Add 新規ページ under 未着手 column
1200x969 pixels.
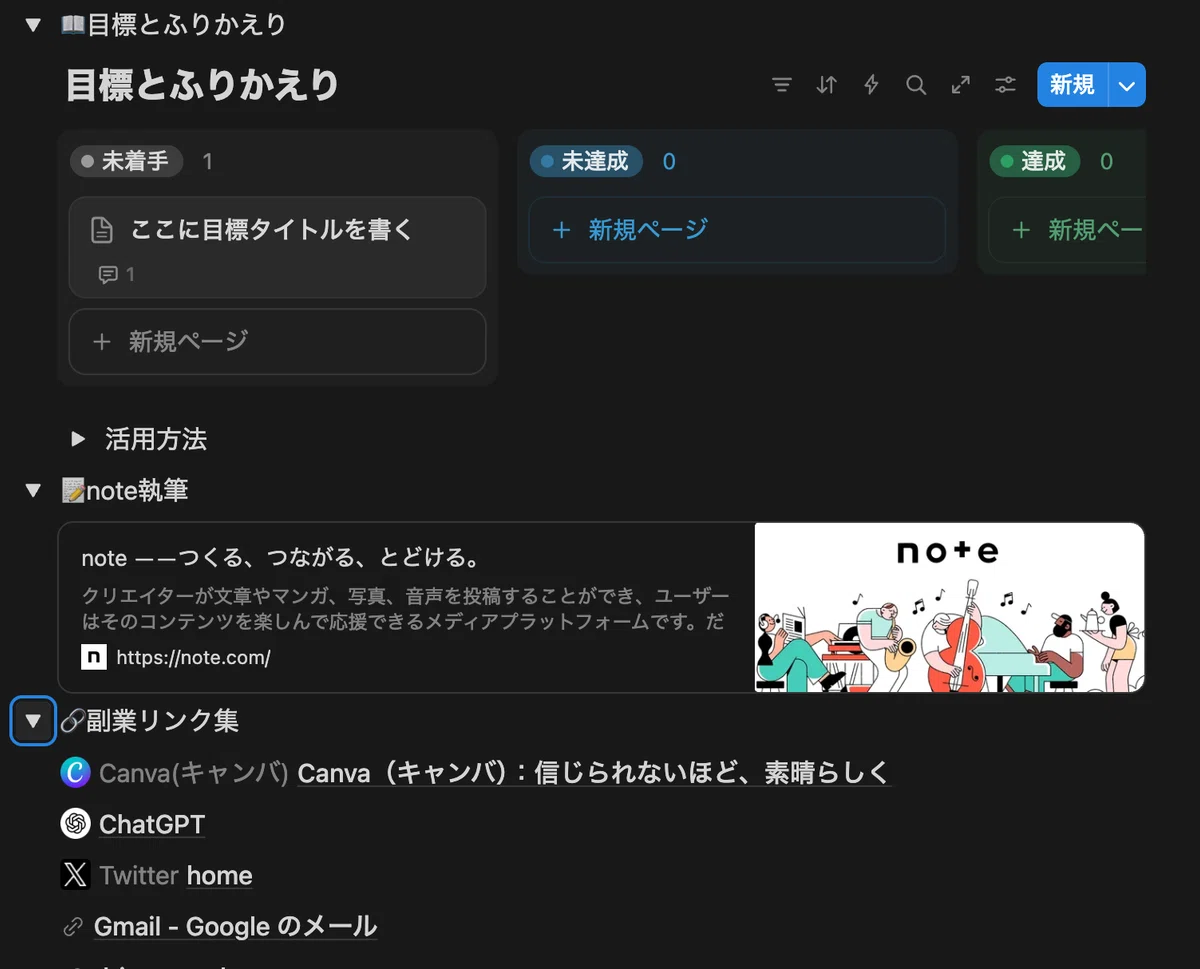(277, 341)
